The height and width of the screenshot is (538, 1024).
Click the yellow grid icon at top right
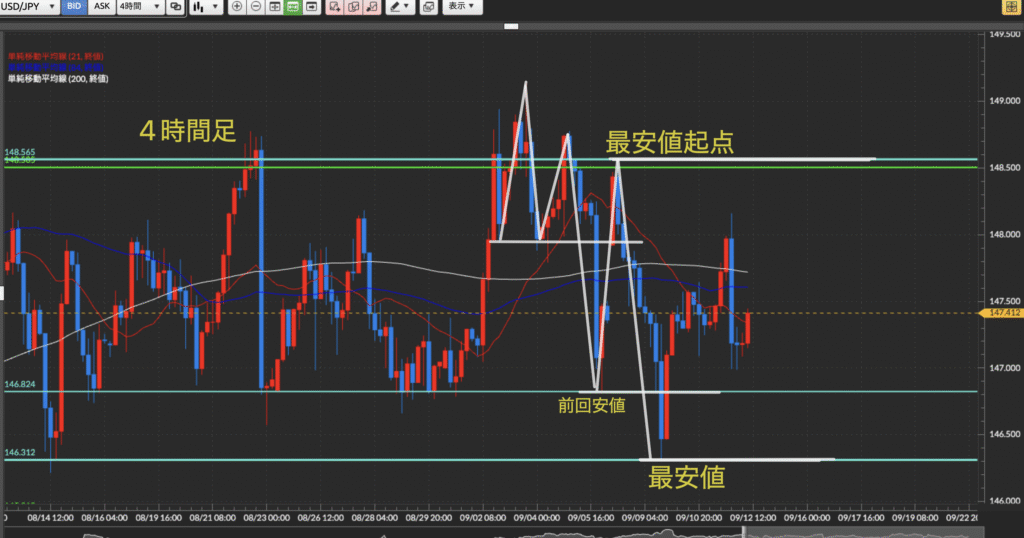1012,7
